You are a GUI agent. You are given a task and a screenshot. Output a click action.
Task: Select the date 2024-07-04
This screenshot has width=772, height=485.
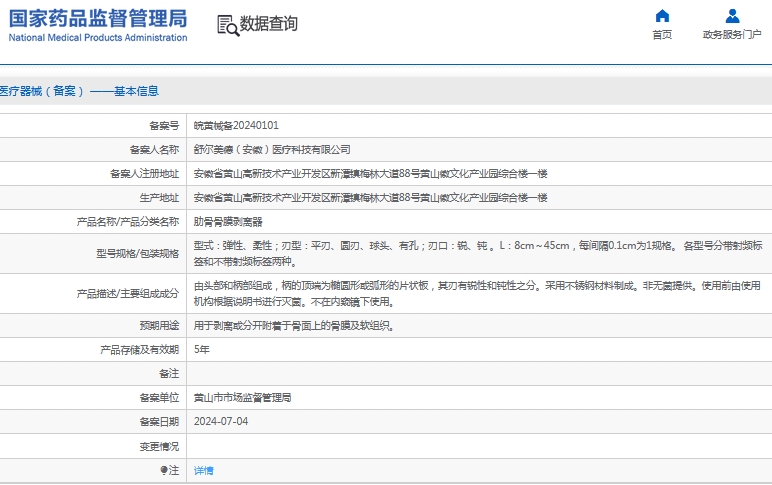tap(221, 421)
